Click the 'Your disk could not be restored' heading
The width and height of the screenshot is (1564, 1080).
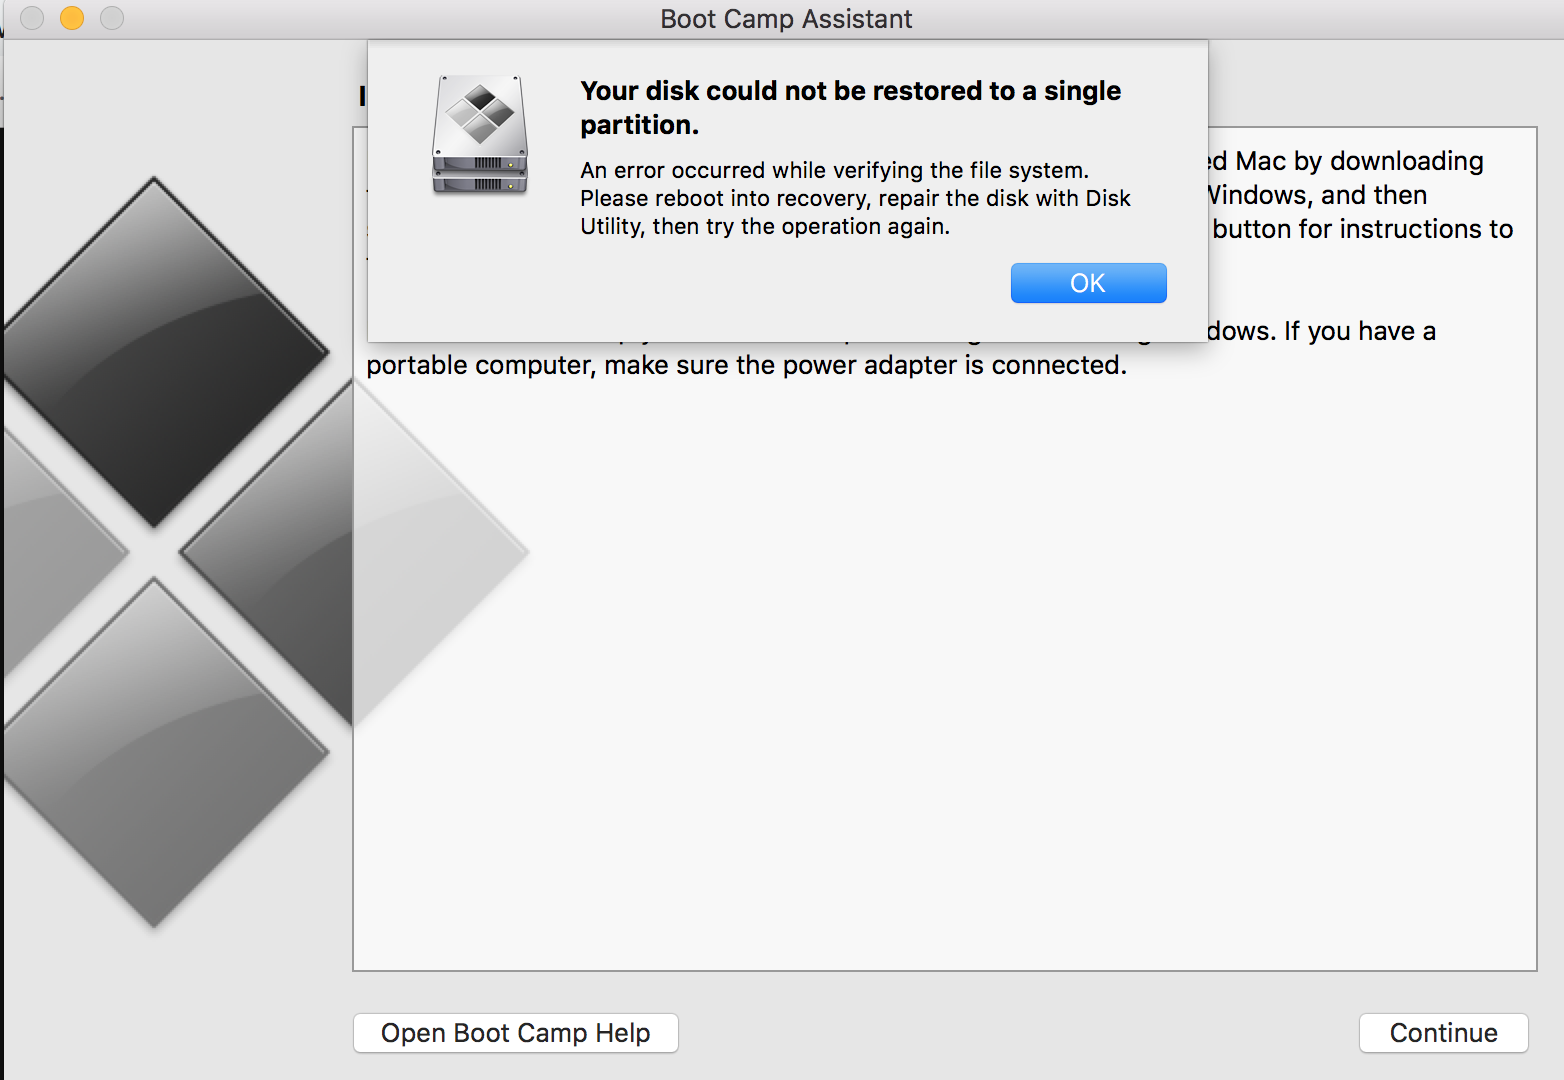pos(850,107)
